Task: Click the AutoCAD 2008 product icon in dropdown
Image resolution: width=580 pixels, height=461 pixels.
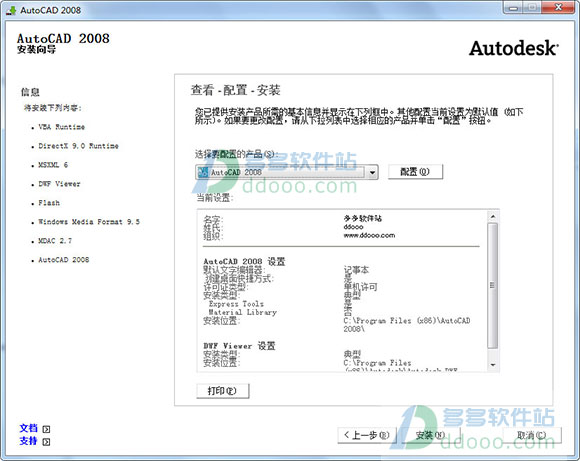Action: (203, 172)
